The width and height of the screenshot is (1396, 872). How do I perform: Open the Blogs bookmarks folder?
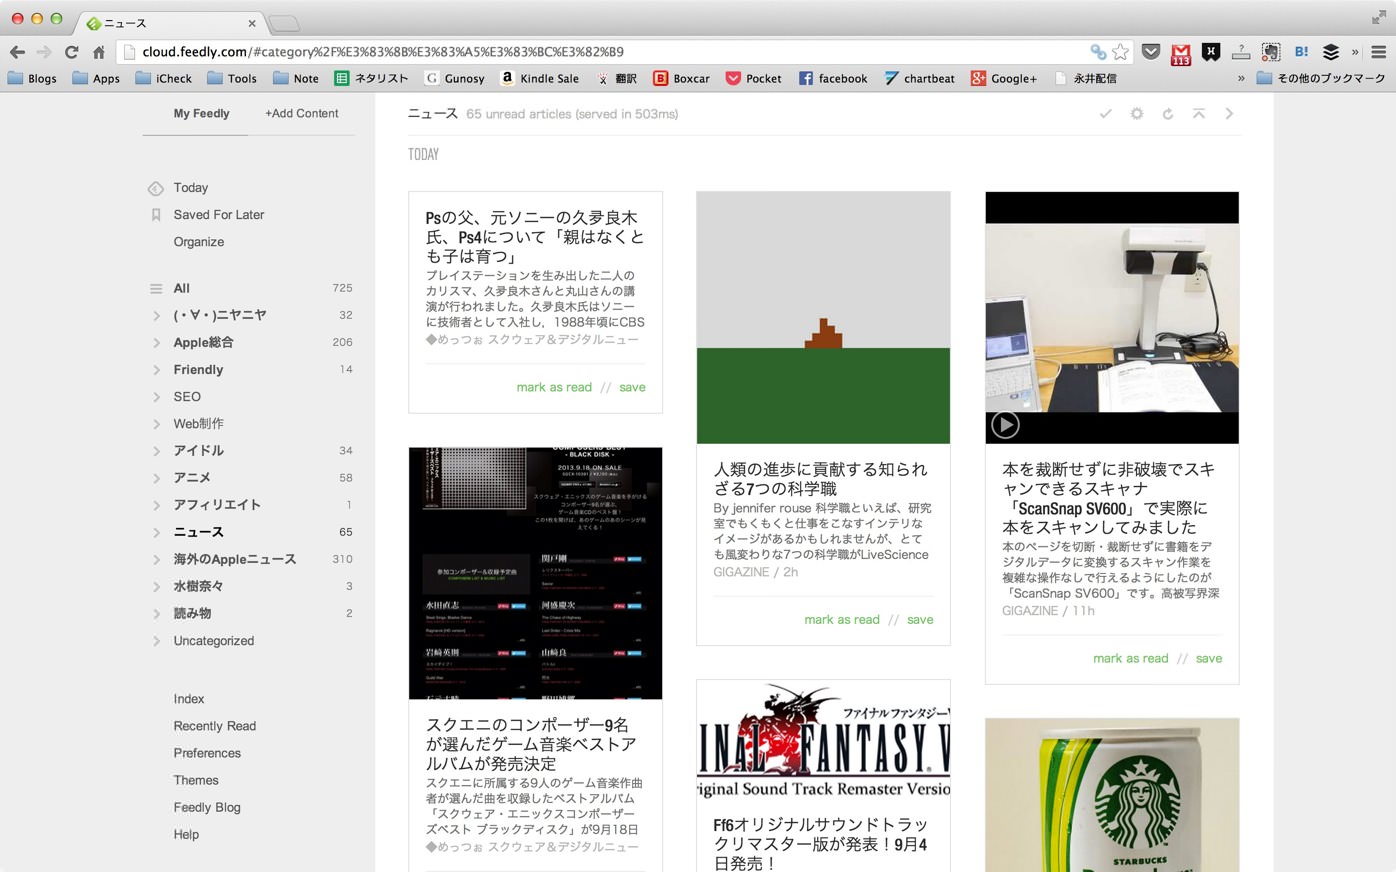point(32,78)
